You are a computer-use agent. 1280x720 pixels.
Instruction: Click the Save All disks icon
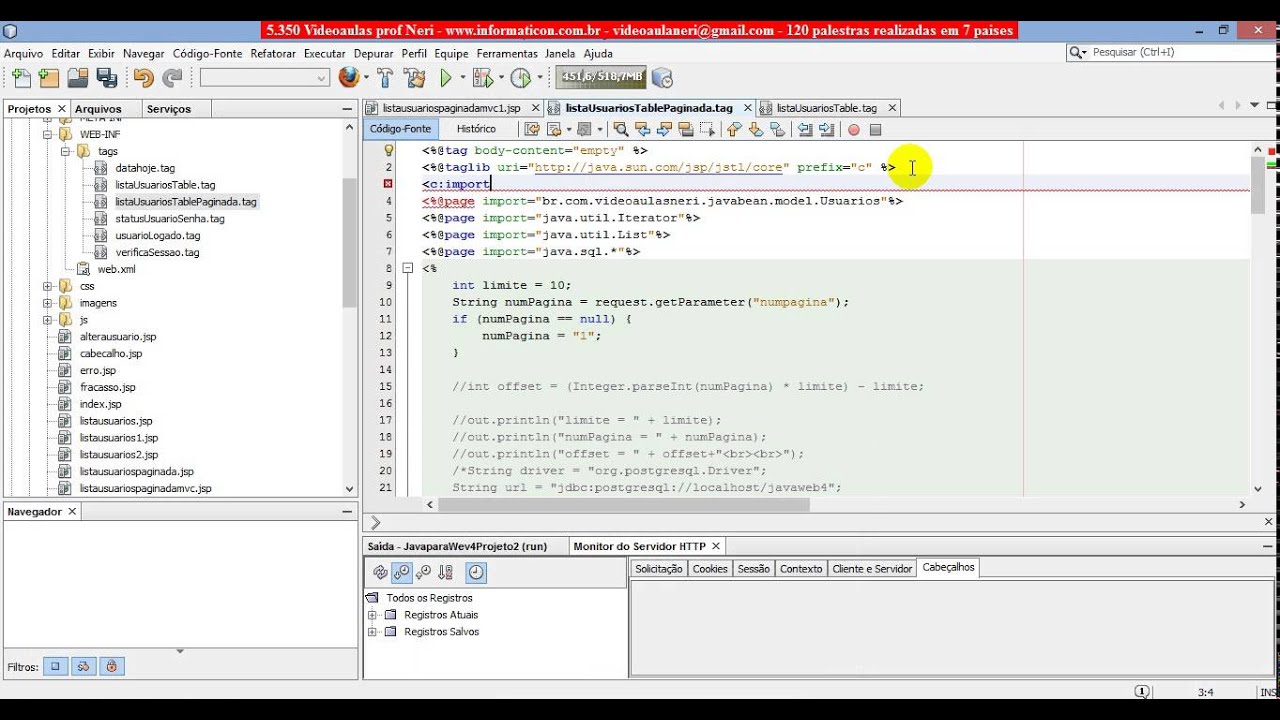(x=106, y=78)
